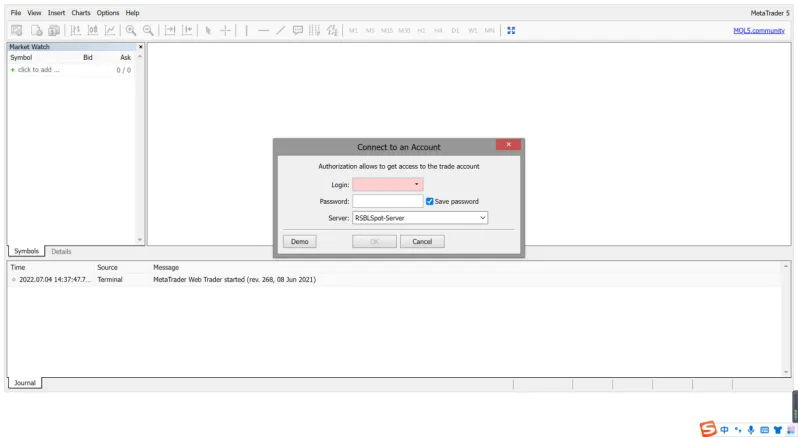Select the crosshair tool
This screenshot has height=438, width=798.
click(x=225, y=31)
